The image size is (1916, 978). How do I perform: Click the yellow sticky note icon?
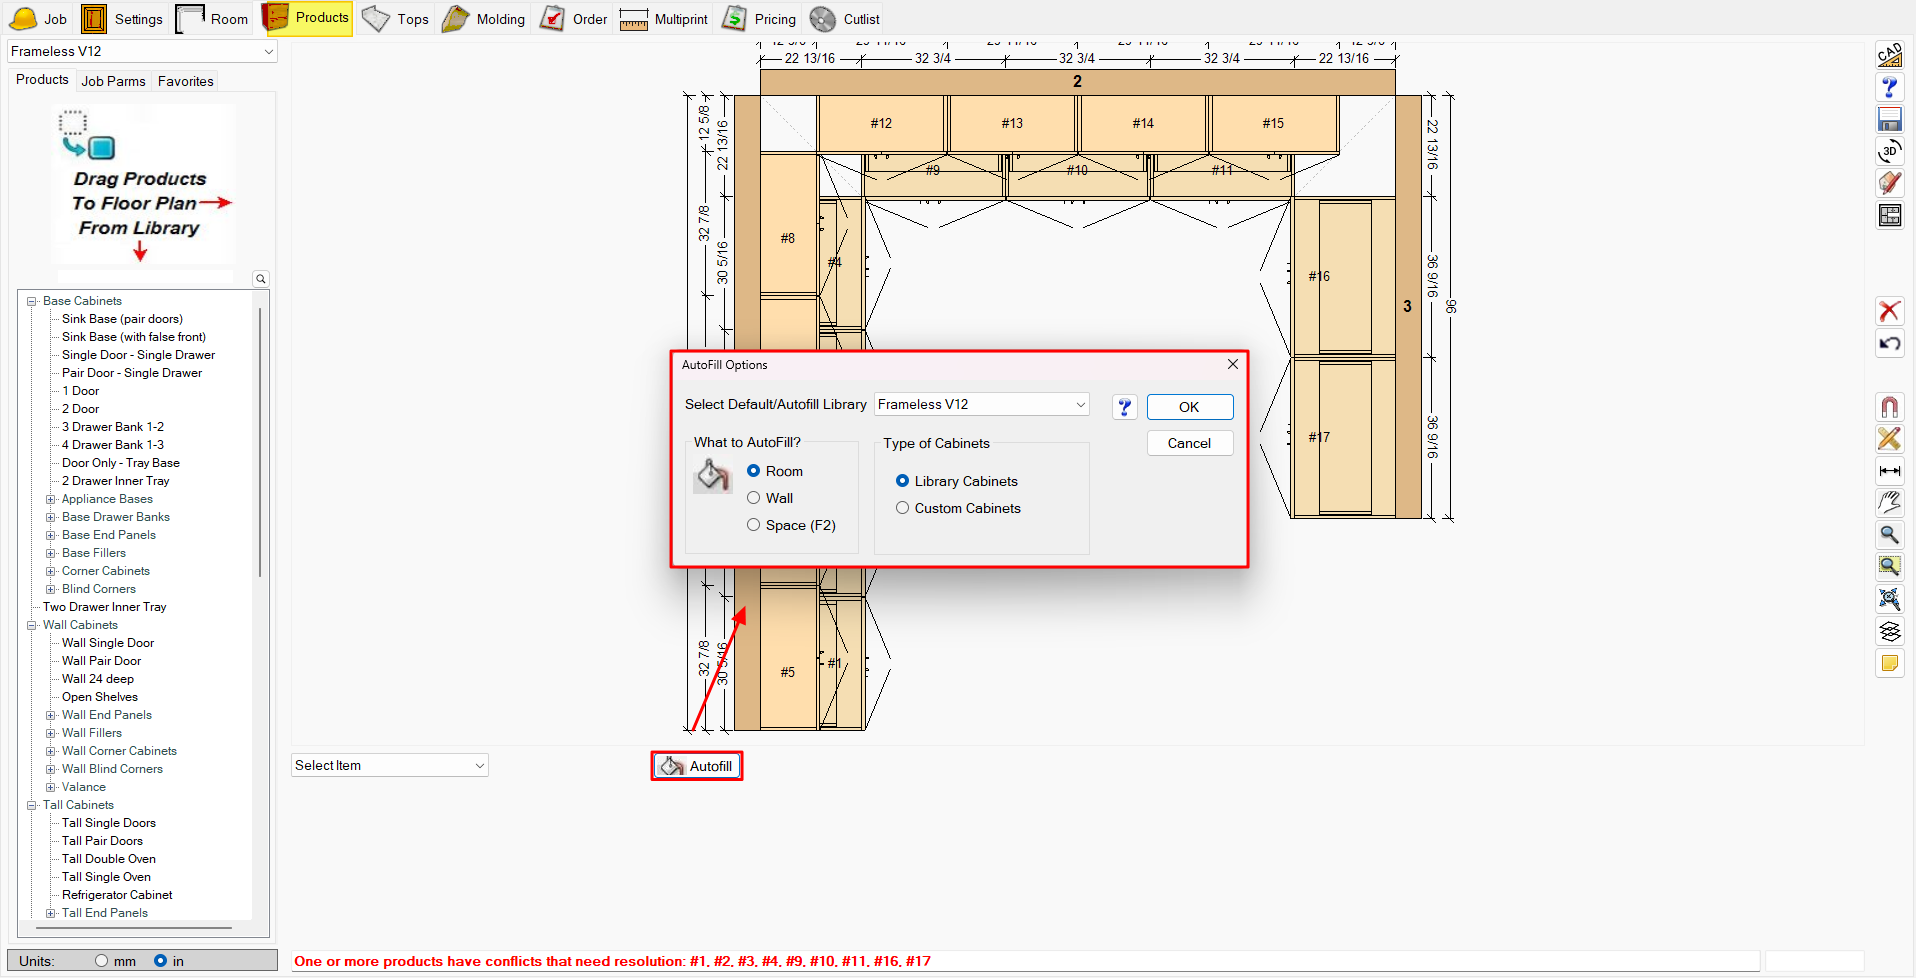tap(1889, 663)
